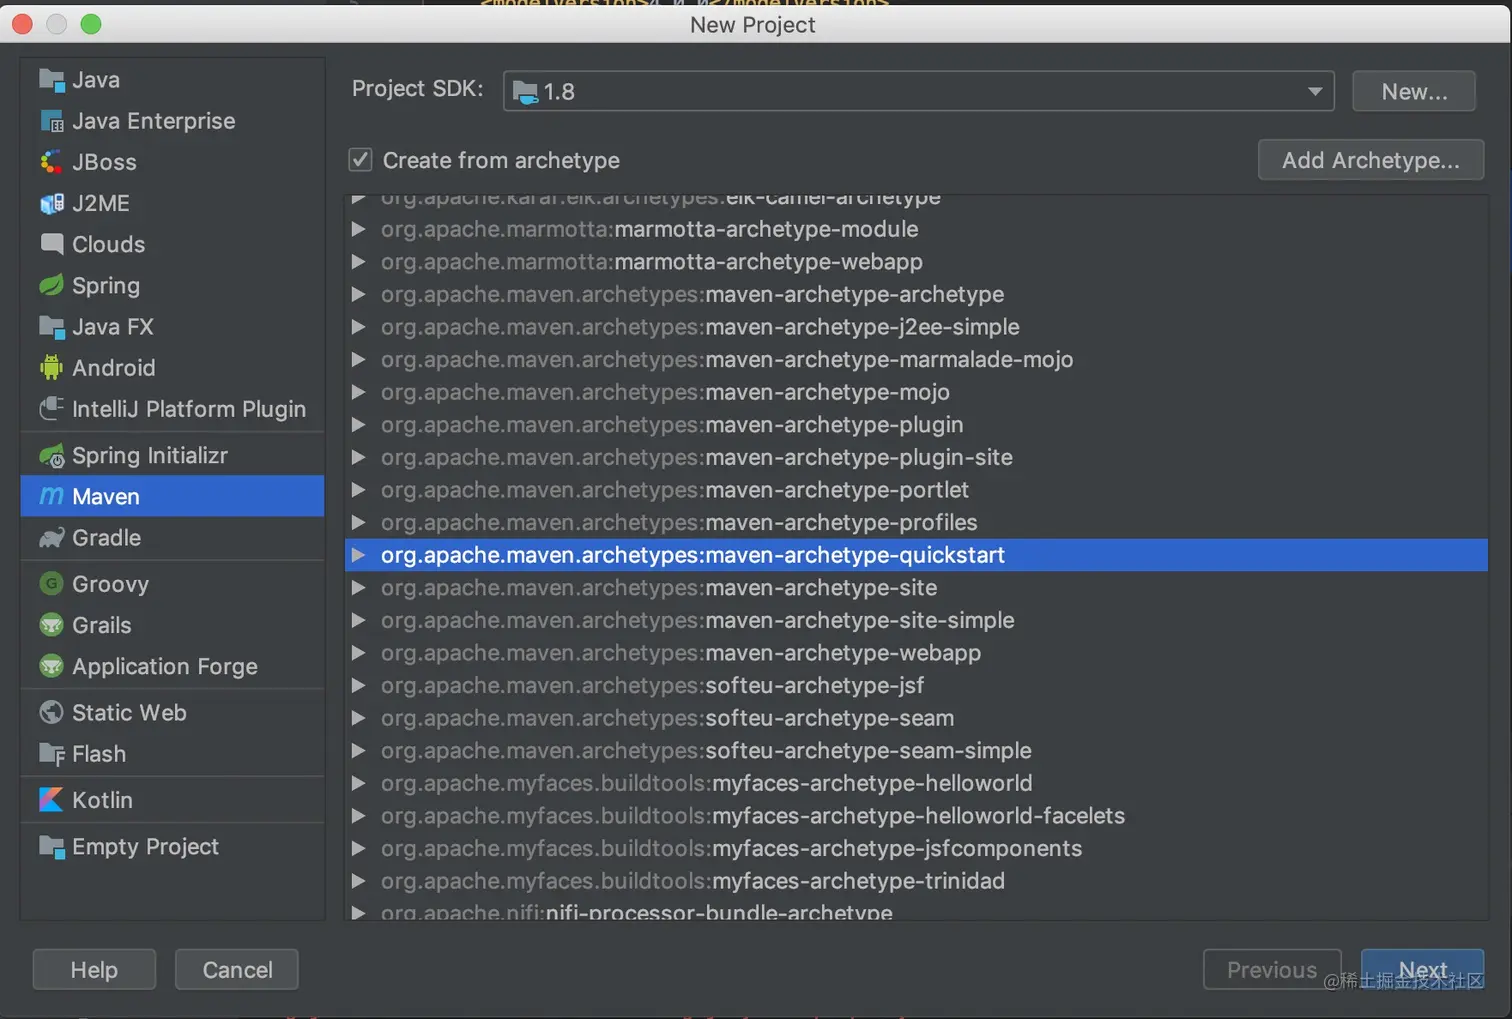
Task: Expand marmotta-archetype-module node
Action: [358, 229]
